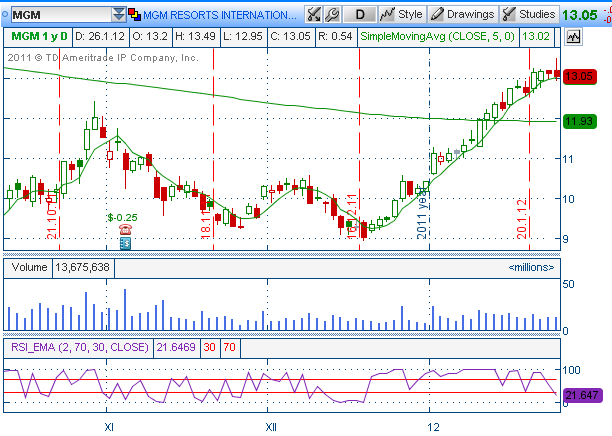This screenshot has height=436, width=612.
Task: Click the 13,675,638 volume value
Action: point(82,268)
